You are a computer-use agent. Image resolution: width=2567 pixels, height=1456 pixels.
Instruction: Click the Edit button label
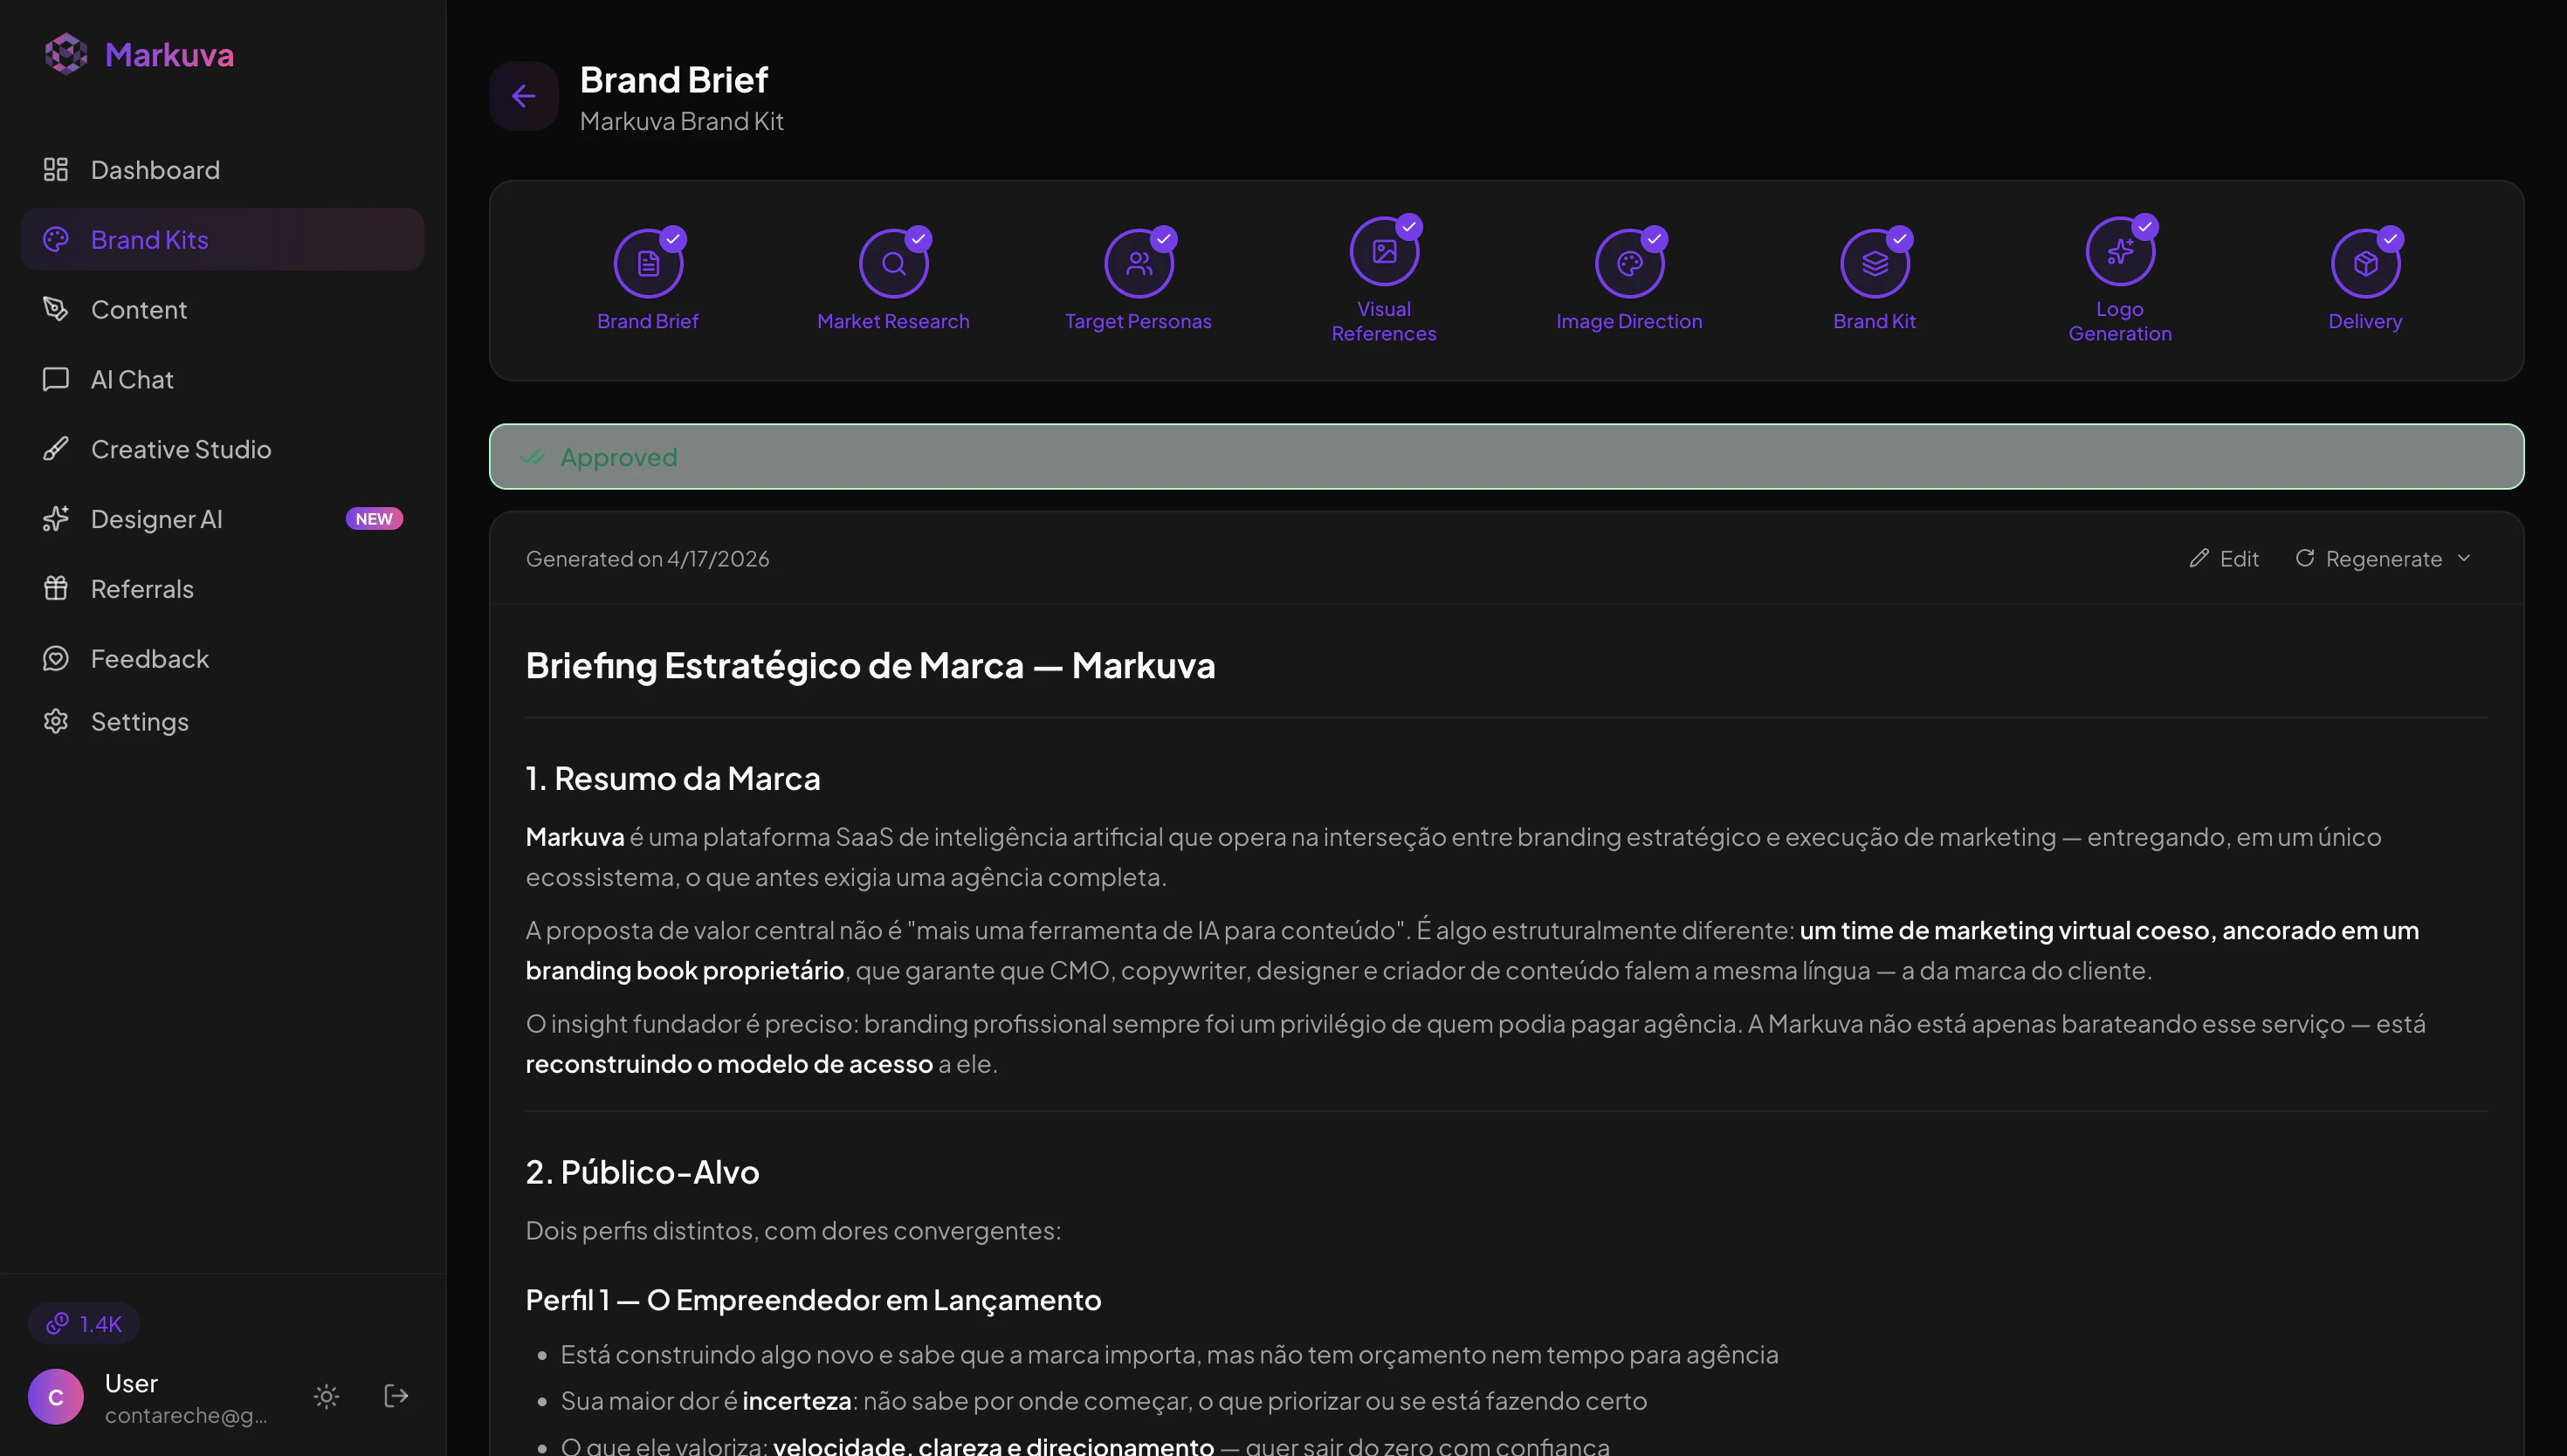coord(2239,559)
